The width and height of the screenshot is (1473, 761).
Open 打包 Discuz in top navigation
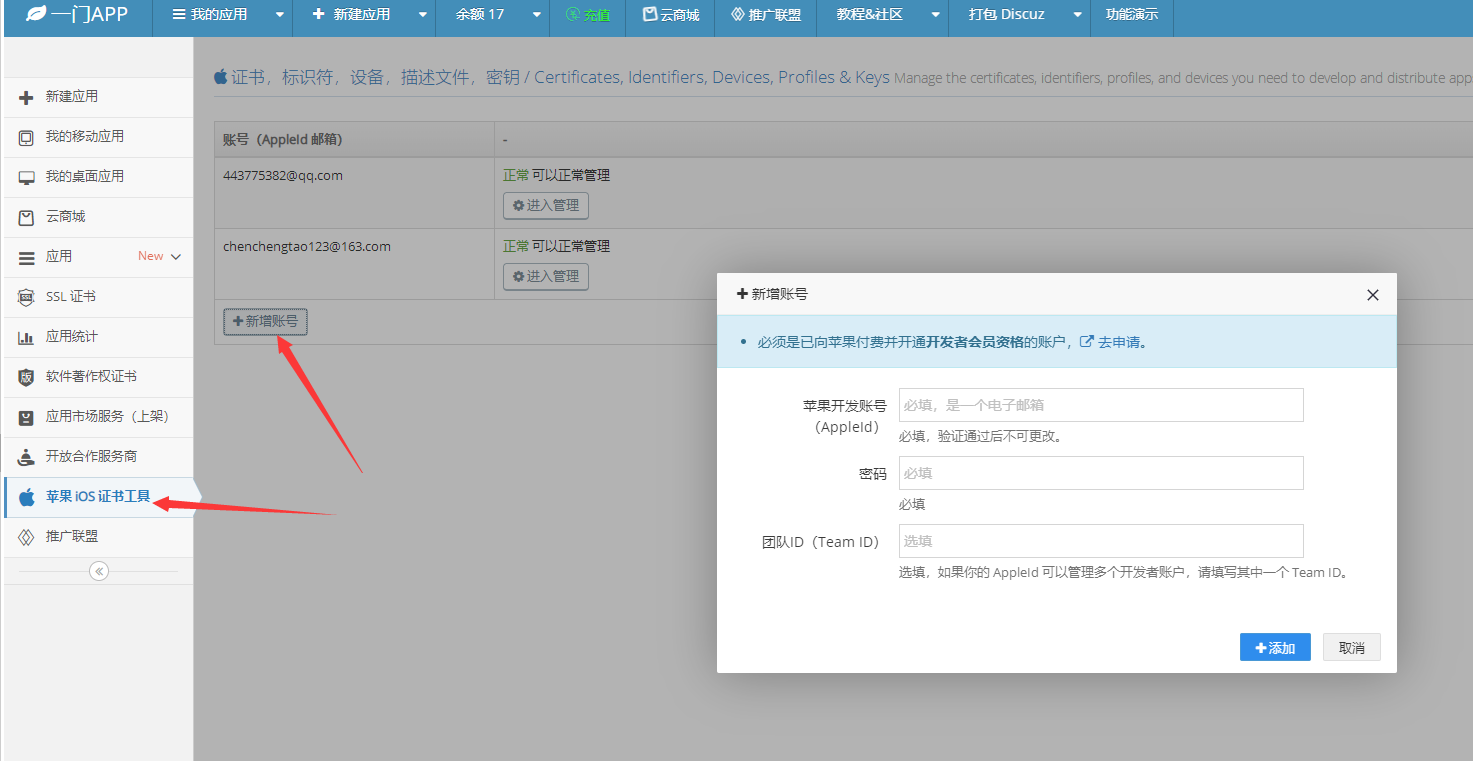[1006, 15]
